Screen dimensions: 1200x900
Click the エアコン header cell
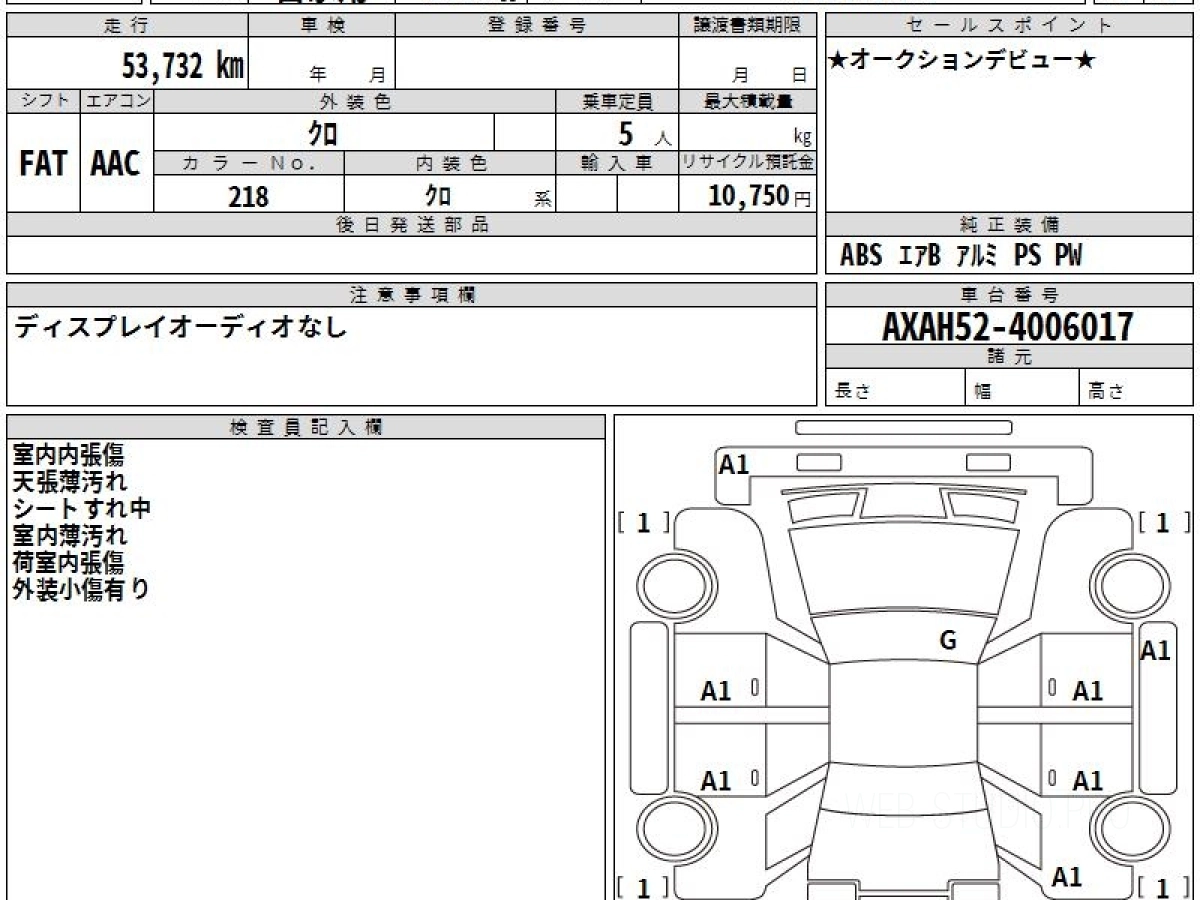pyautogui.click(x=117, y=101)
